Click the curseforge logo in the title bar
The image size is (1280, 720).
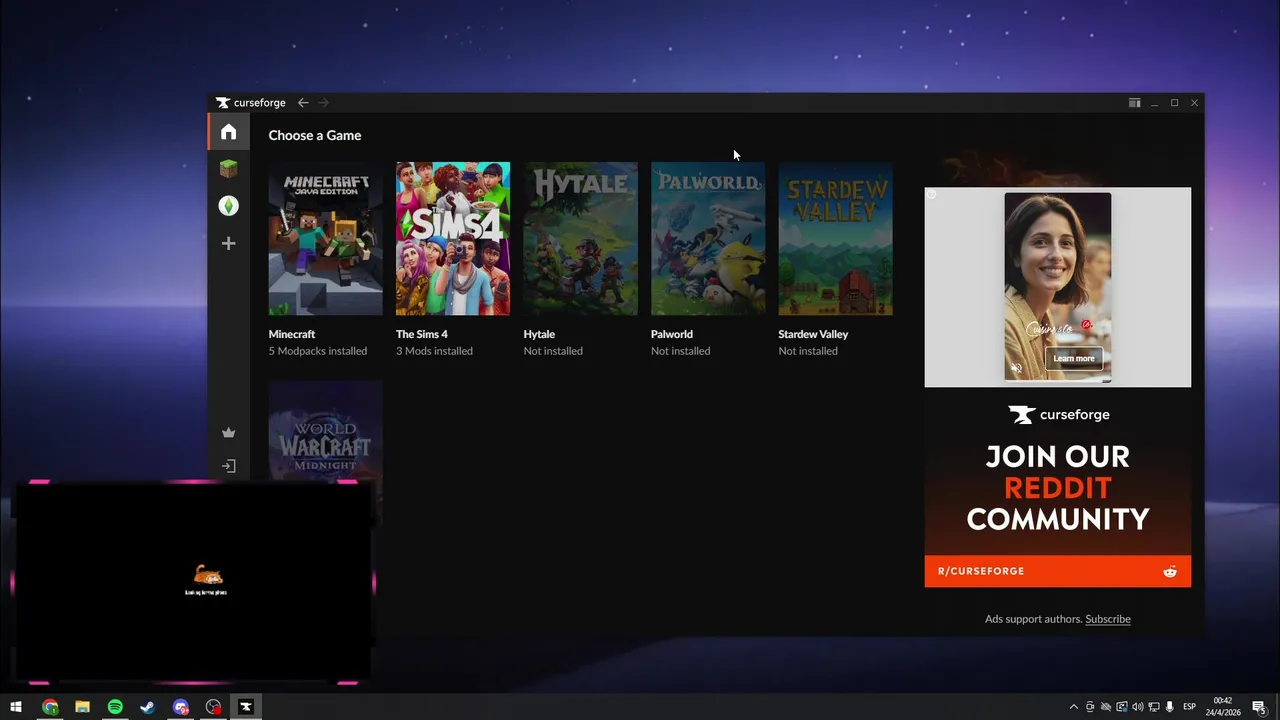click(x=251, y=103)
